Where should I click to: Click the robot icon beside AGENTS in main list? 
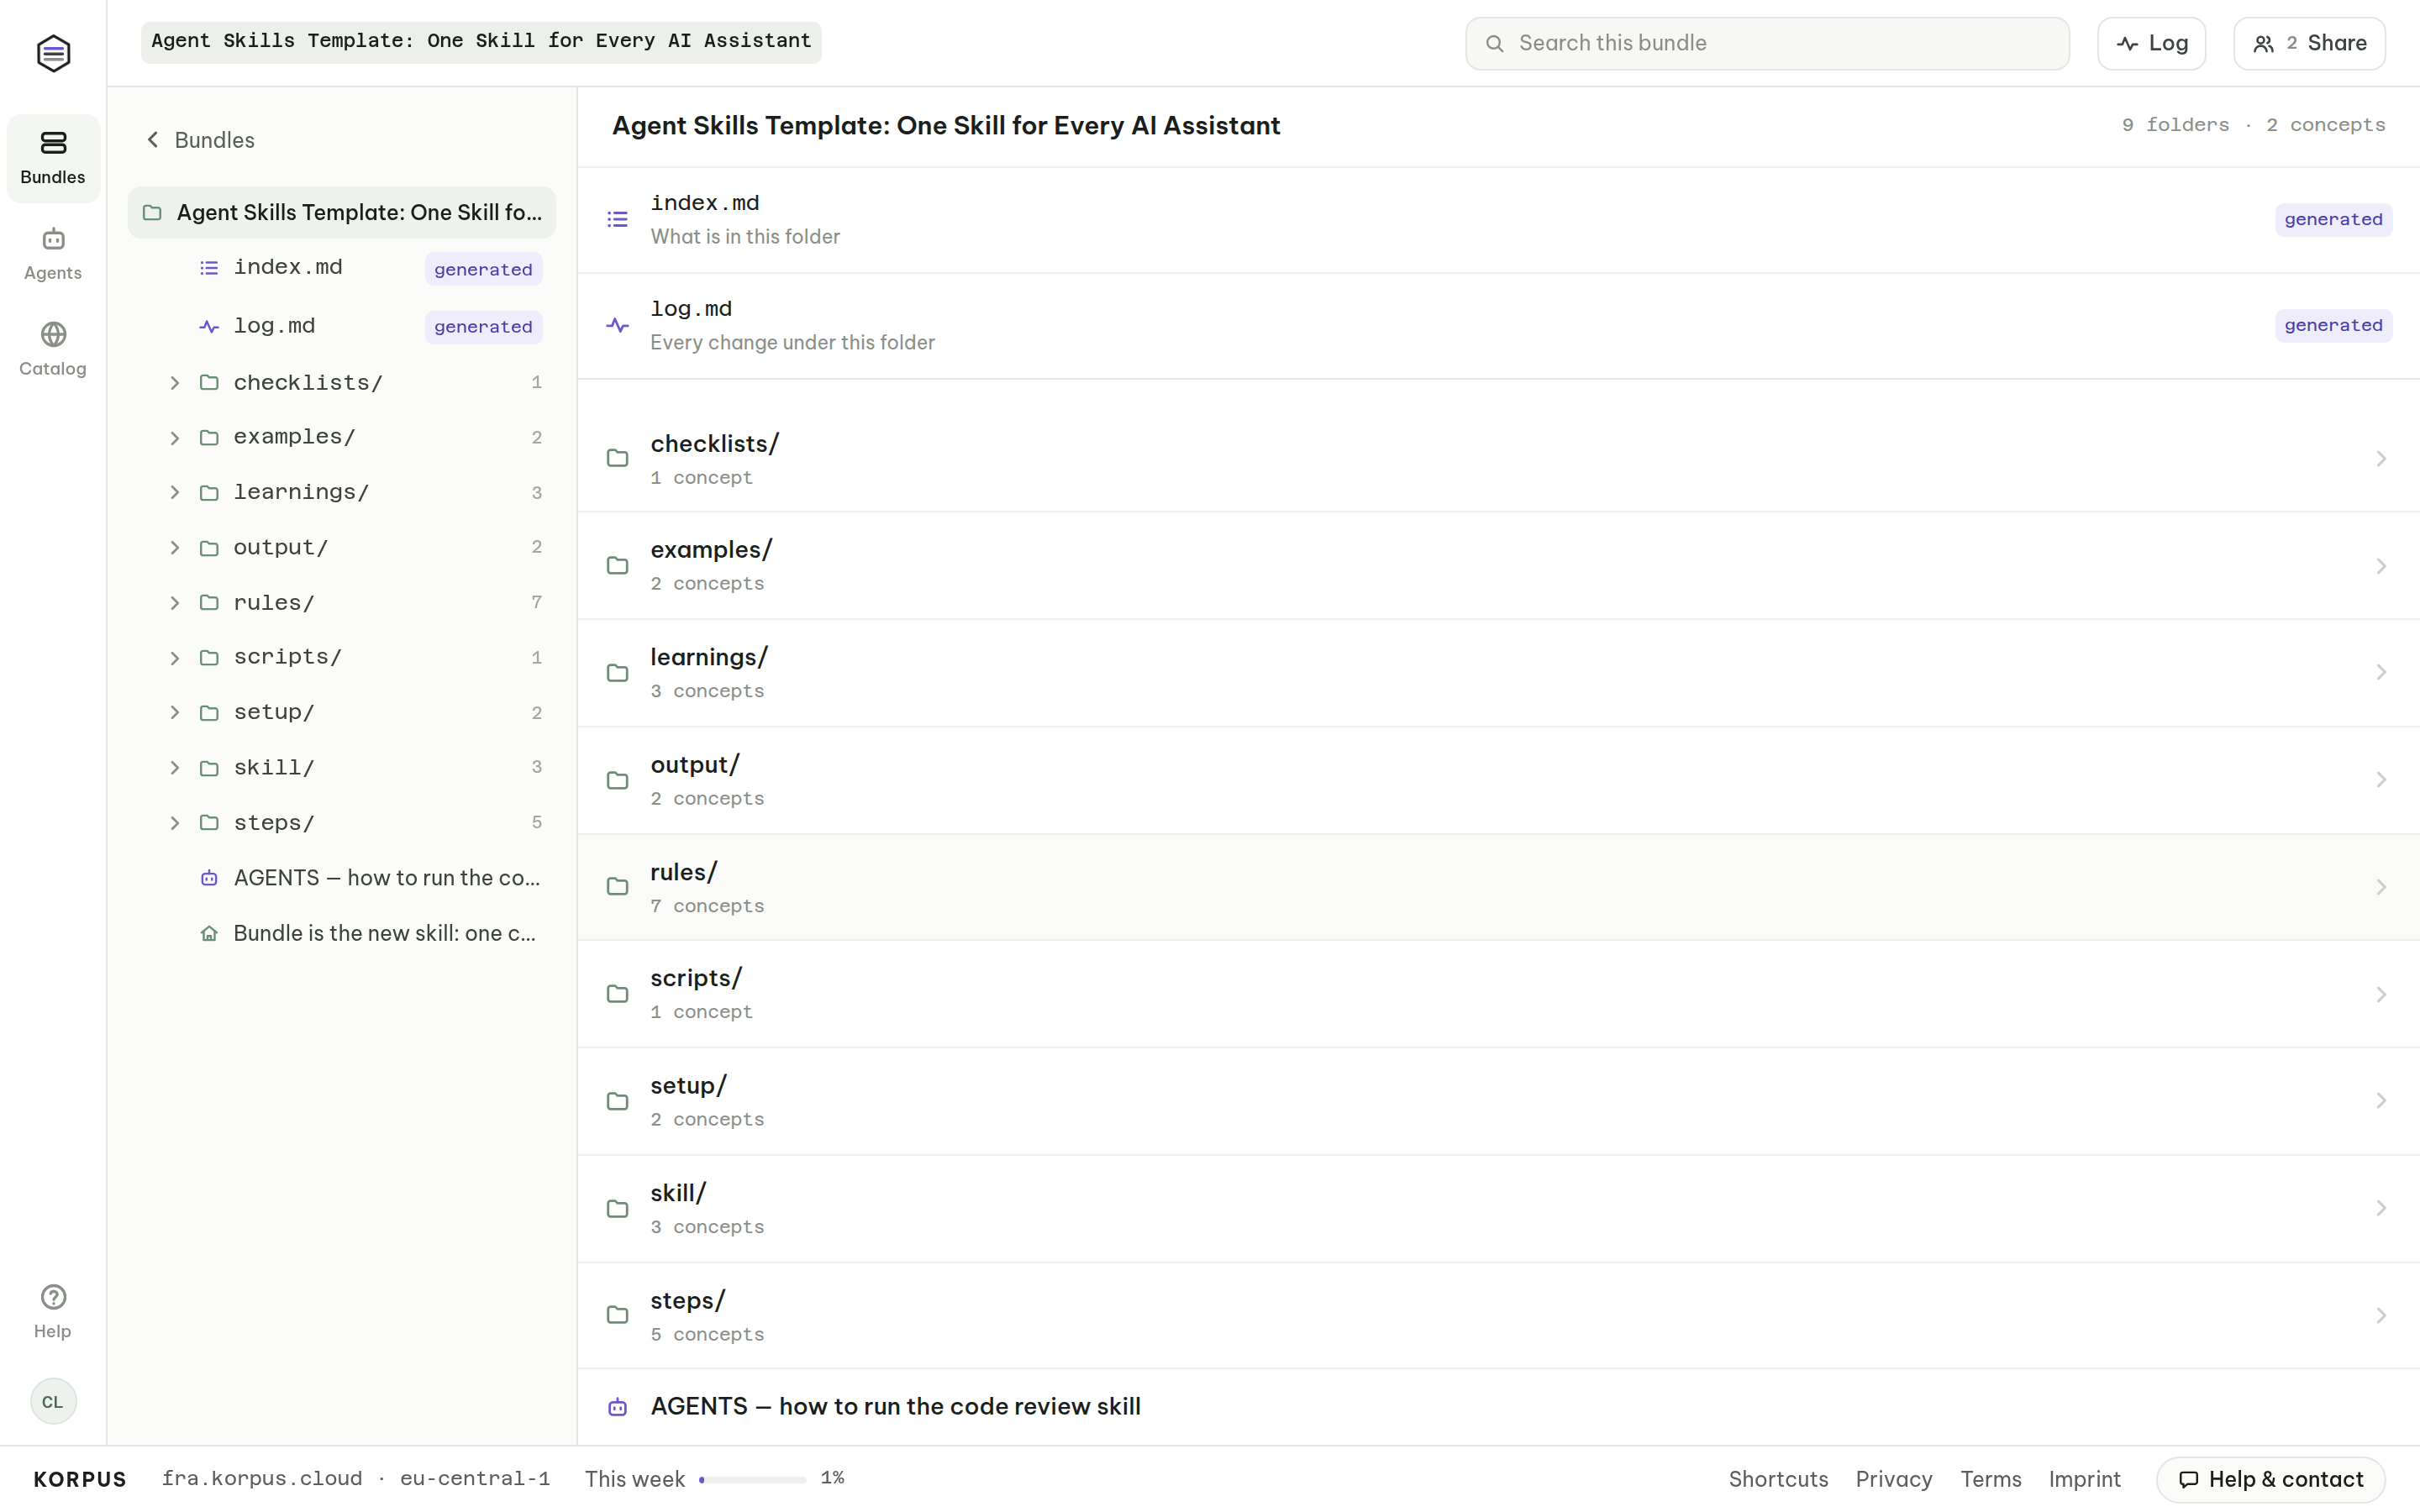(x=618, y=1407)
